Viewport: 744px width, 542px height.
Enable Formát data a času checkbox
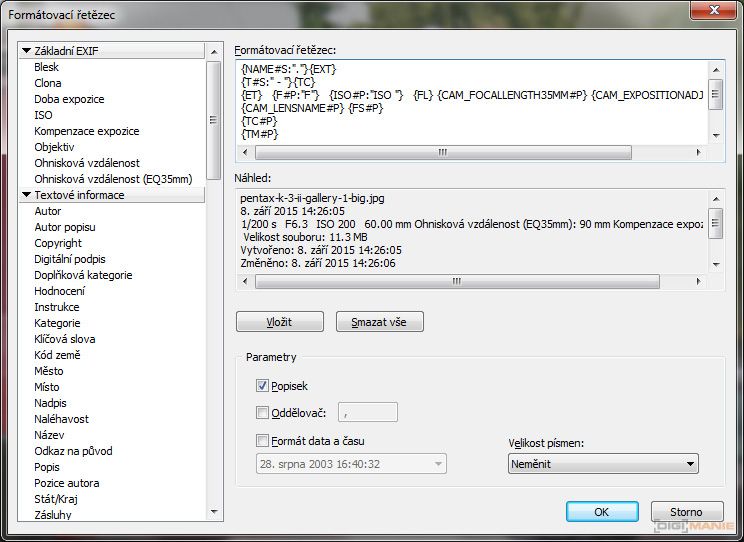click(263, 441)
